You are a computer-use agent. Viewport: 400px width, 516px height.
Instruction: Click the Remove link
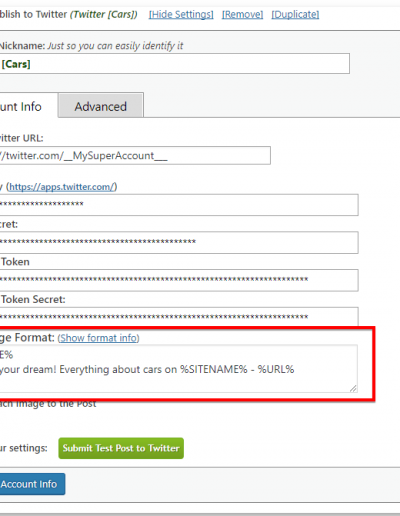(x=242, y=15)
